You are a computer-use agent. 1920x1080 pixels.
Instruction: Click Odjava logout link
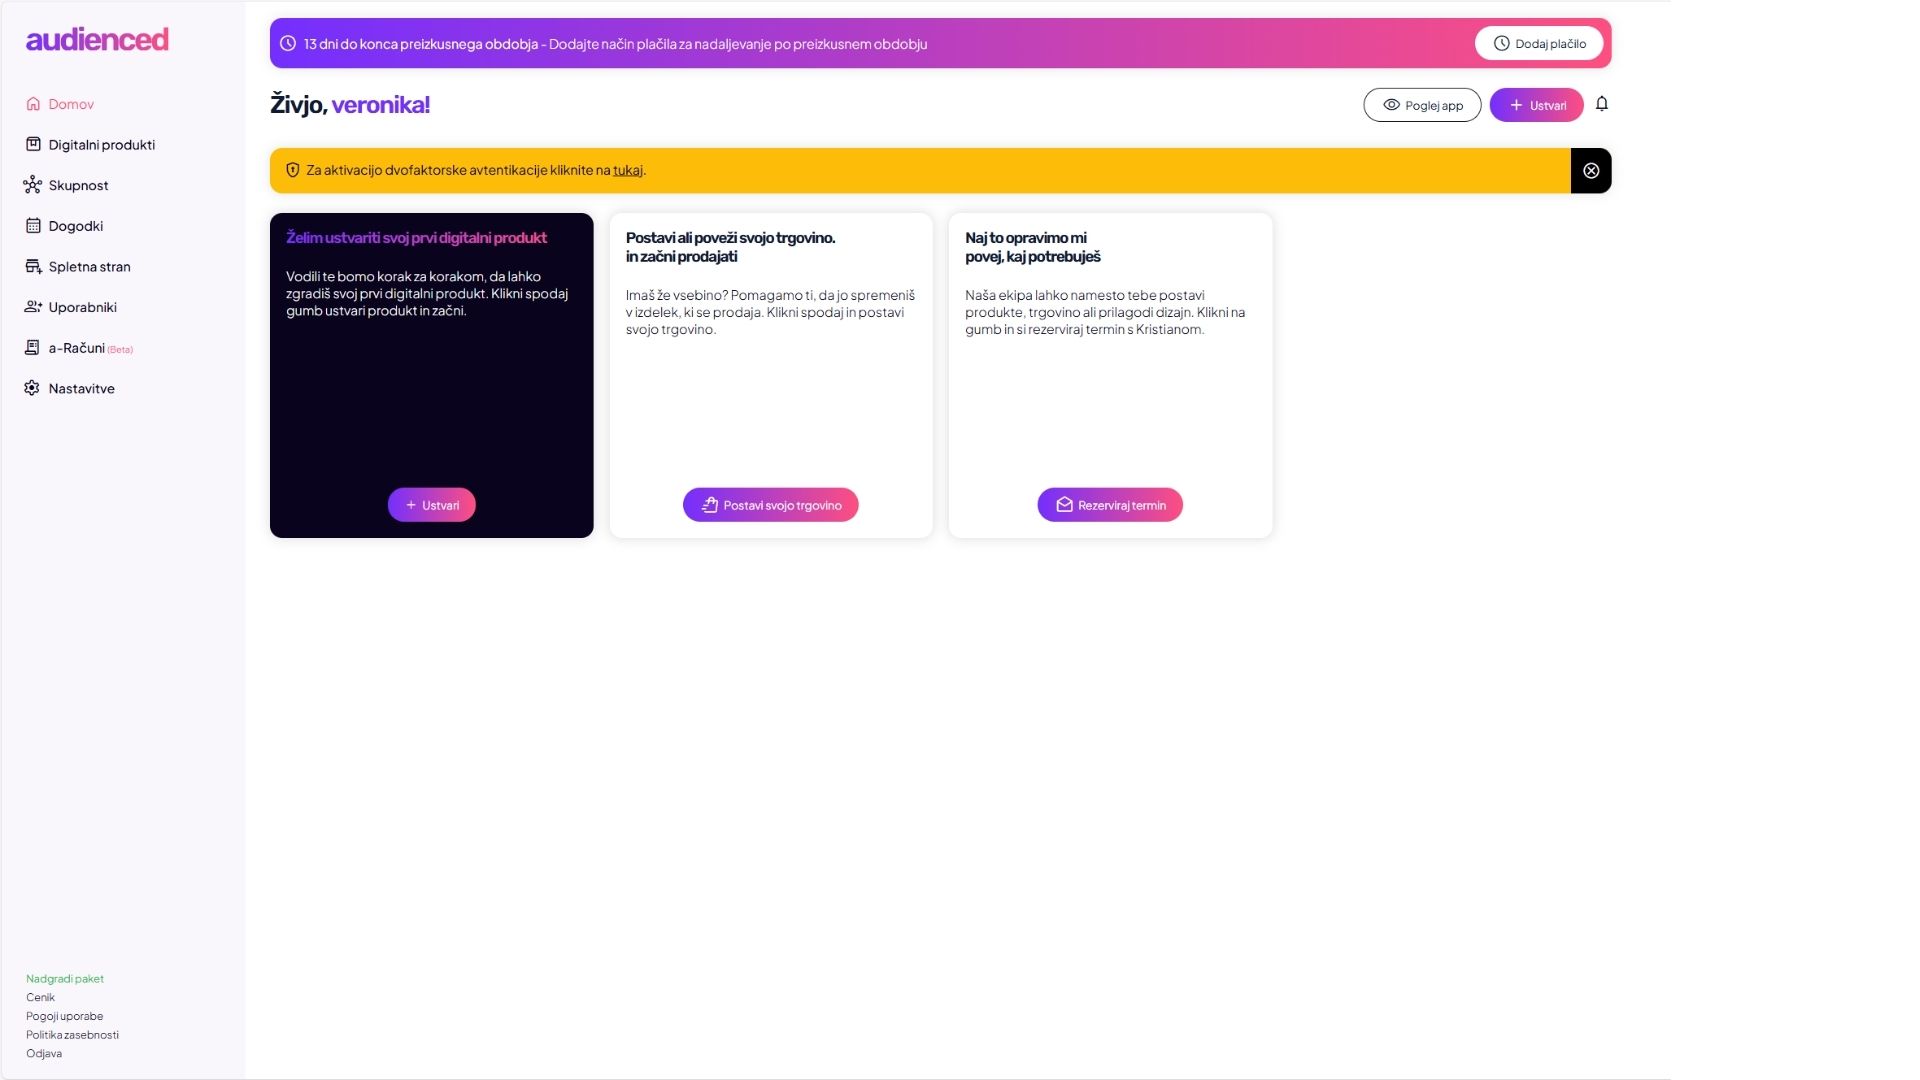[x=44, y=1053]
